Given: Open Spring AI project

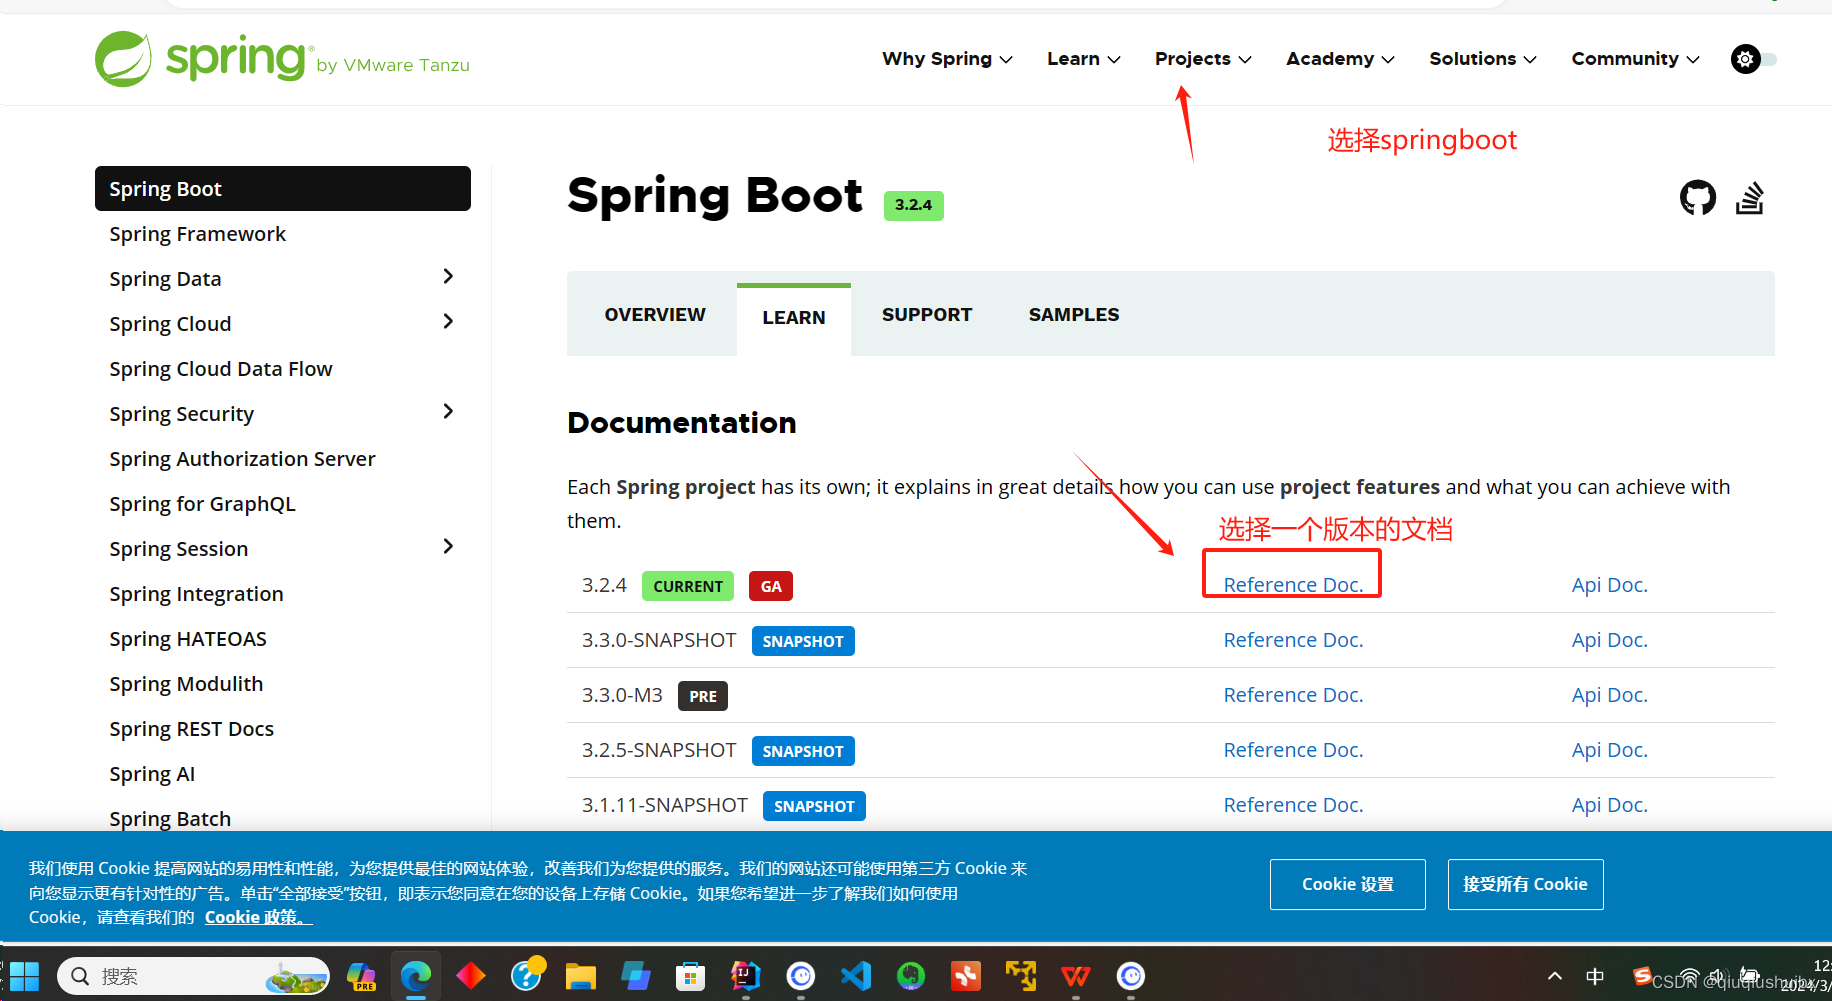Looking at the screenshot, I should pyautogui.click(x=153, y=774).
